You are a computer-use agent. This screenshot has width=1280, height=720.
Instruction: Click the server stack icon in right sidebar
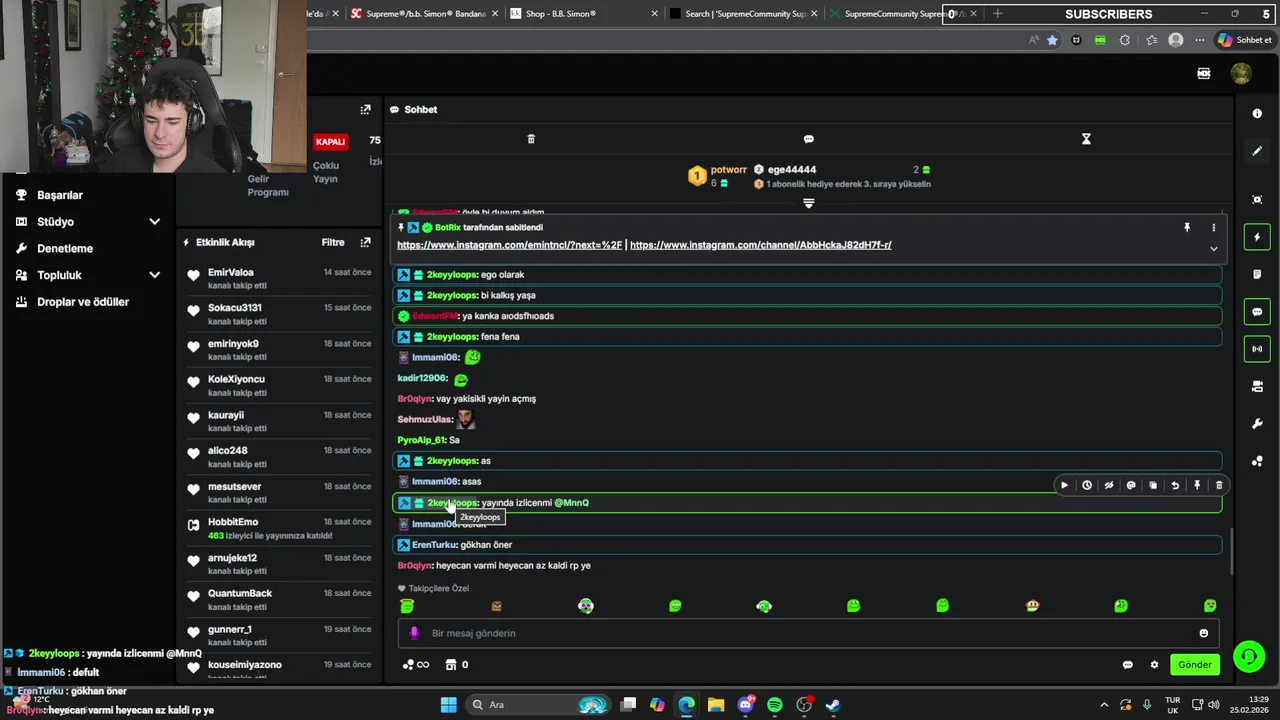coord(1257,387)
